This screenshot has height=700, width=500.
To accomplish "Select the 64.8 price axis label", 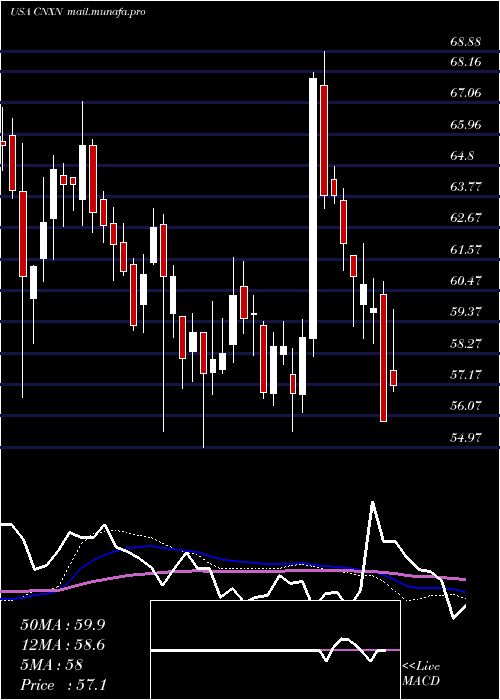I will (462, 156).
